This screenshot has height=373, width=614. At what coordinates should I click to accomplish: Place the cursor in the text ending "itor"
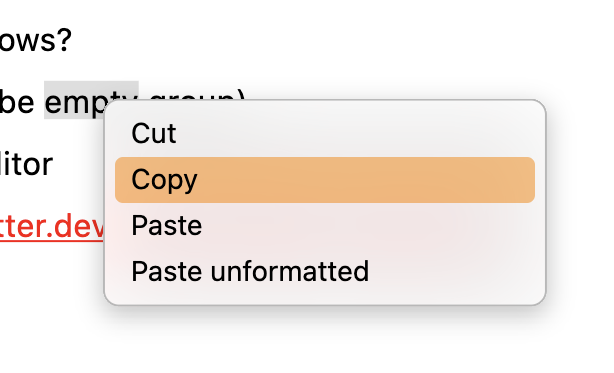26,164
